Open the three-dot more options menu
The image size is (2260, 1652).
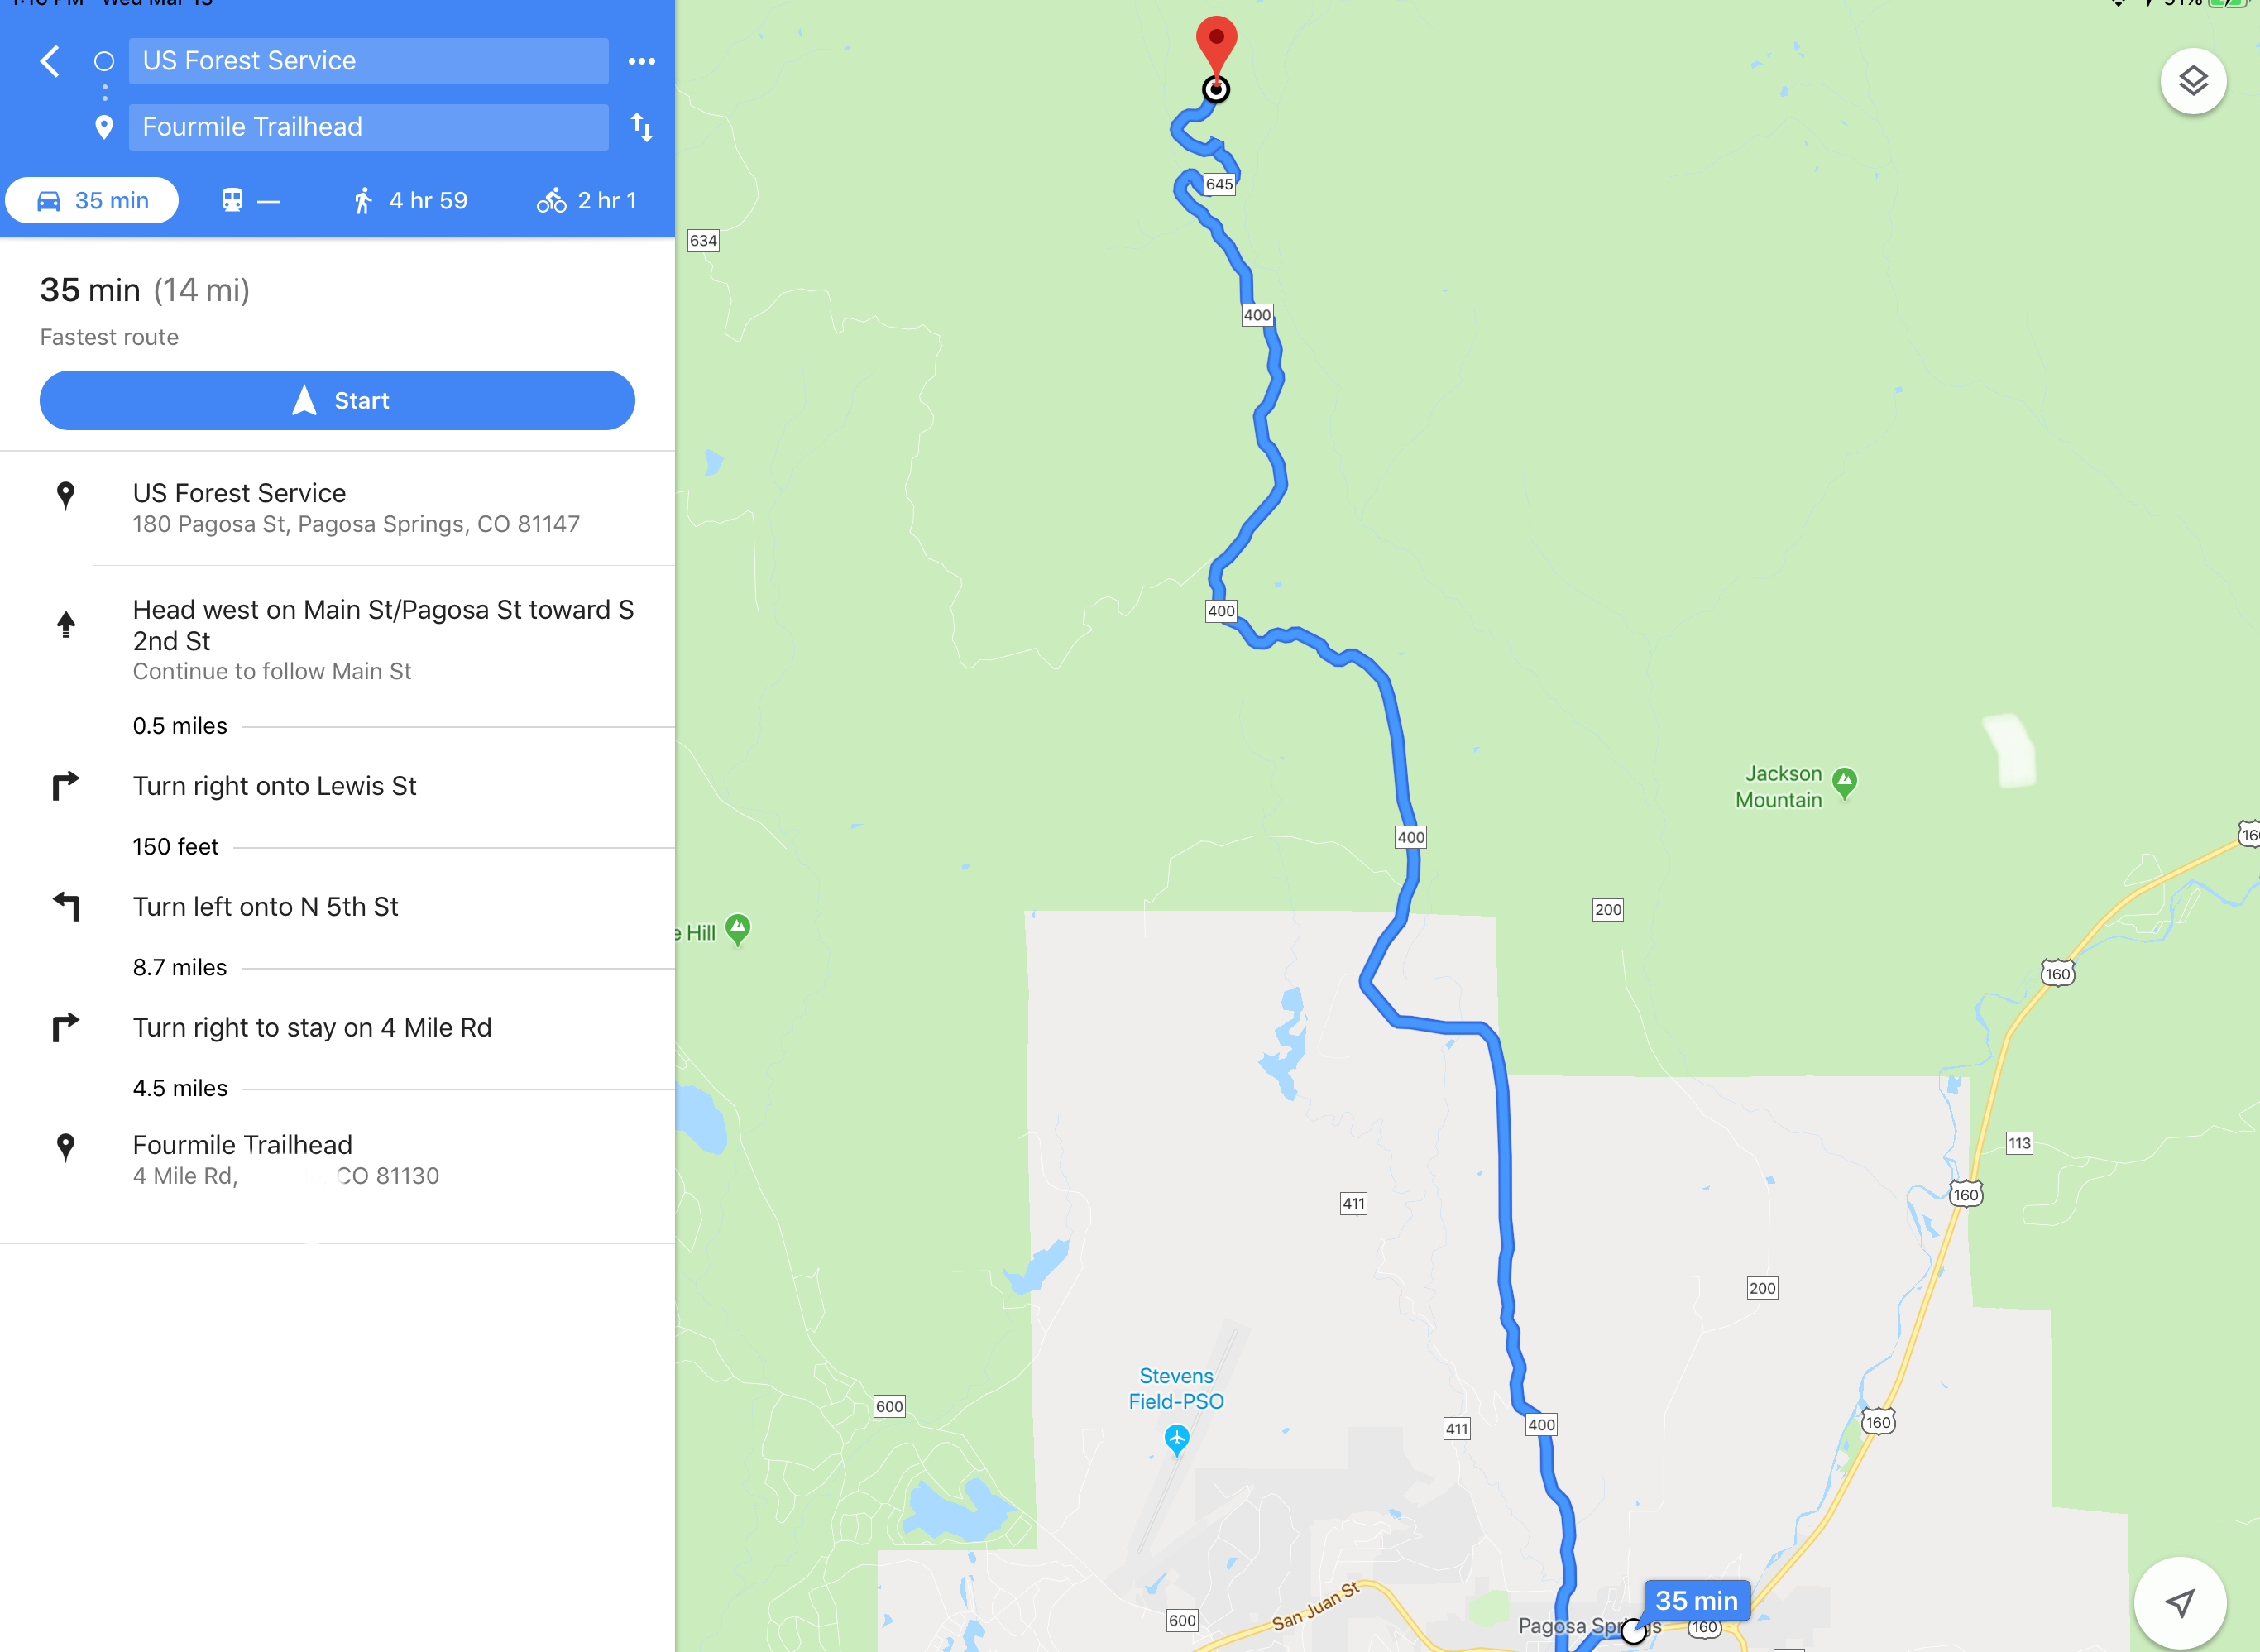[x=641, y=61]
